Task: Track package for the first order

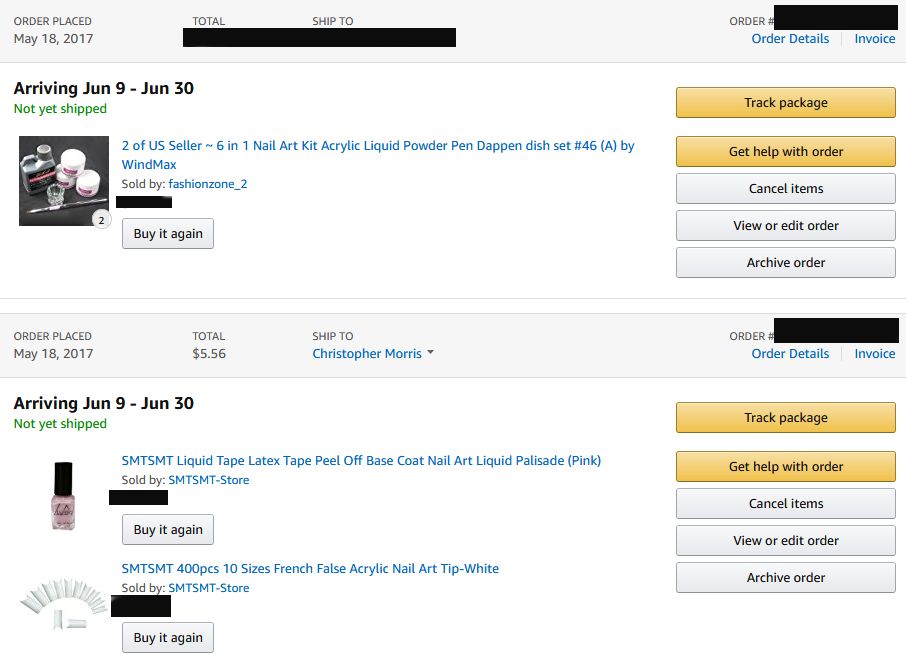Action: pos(785,103)
